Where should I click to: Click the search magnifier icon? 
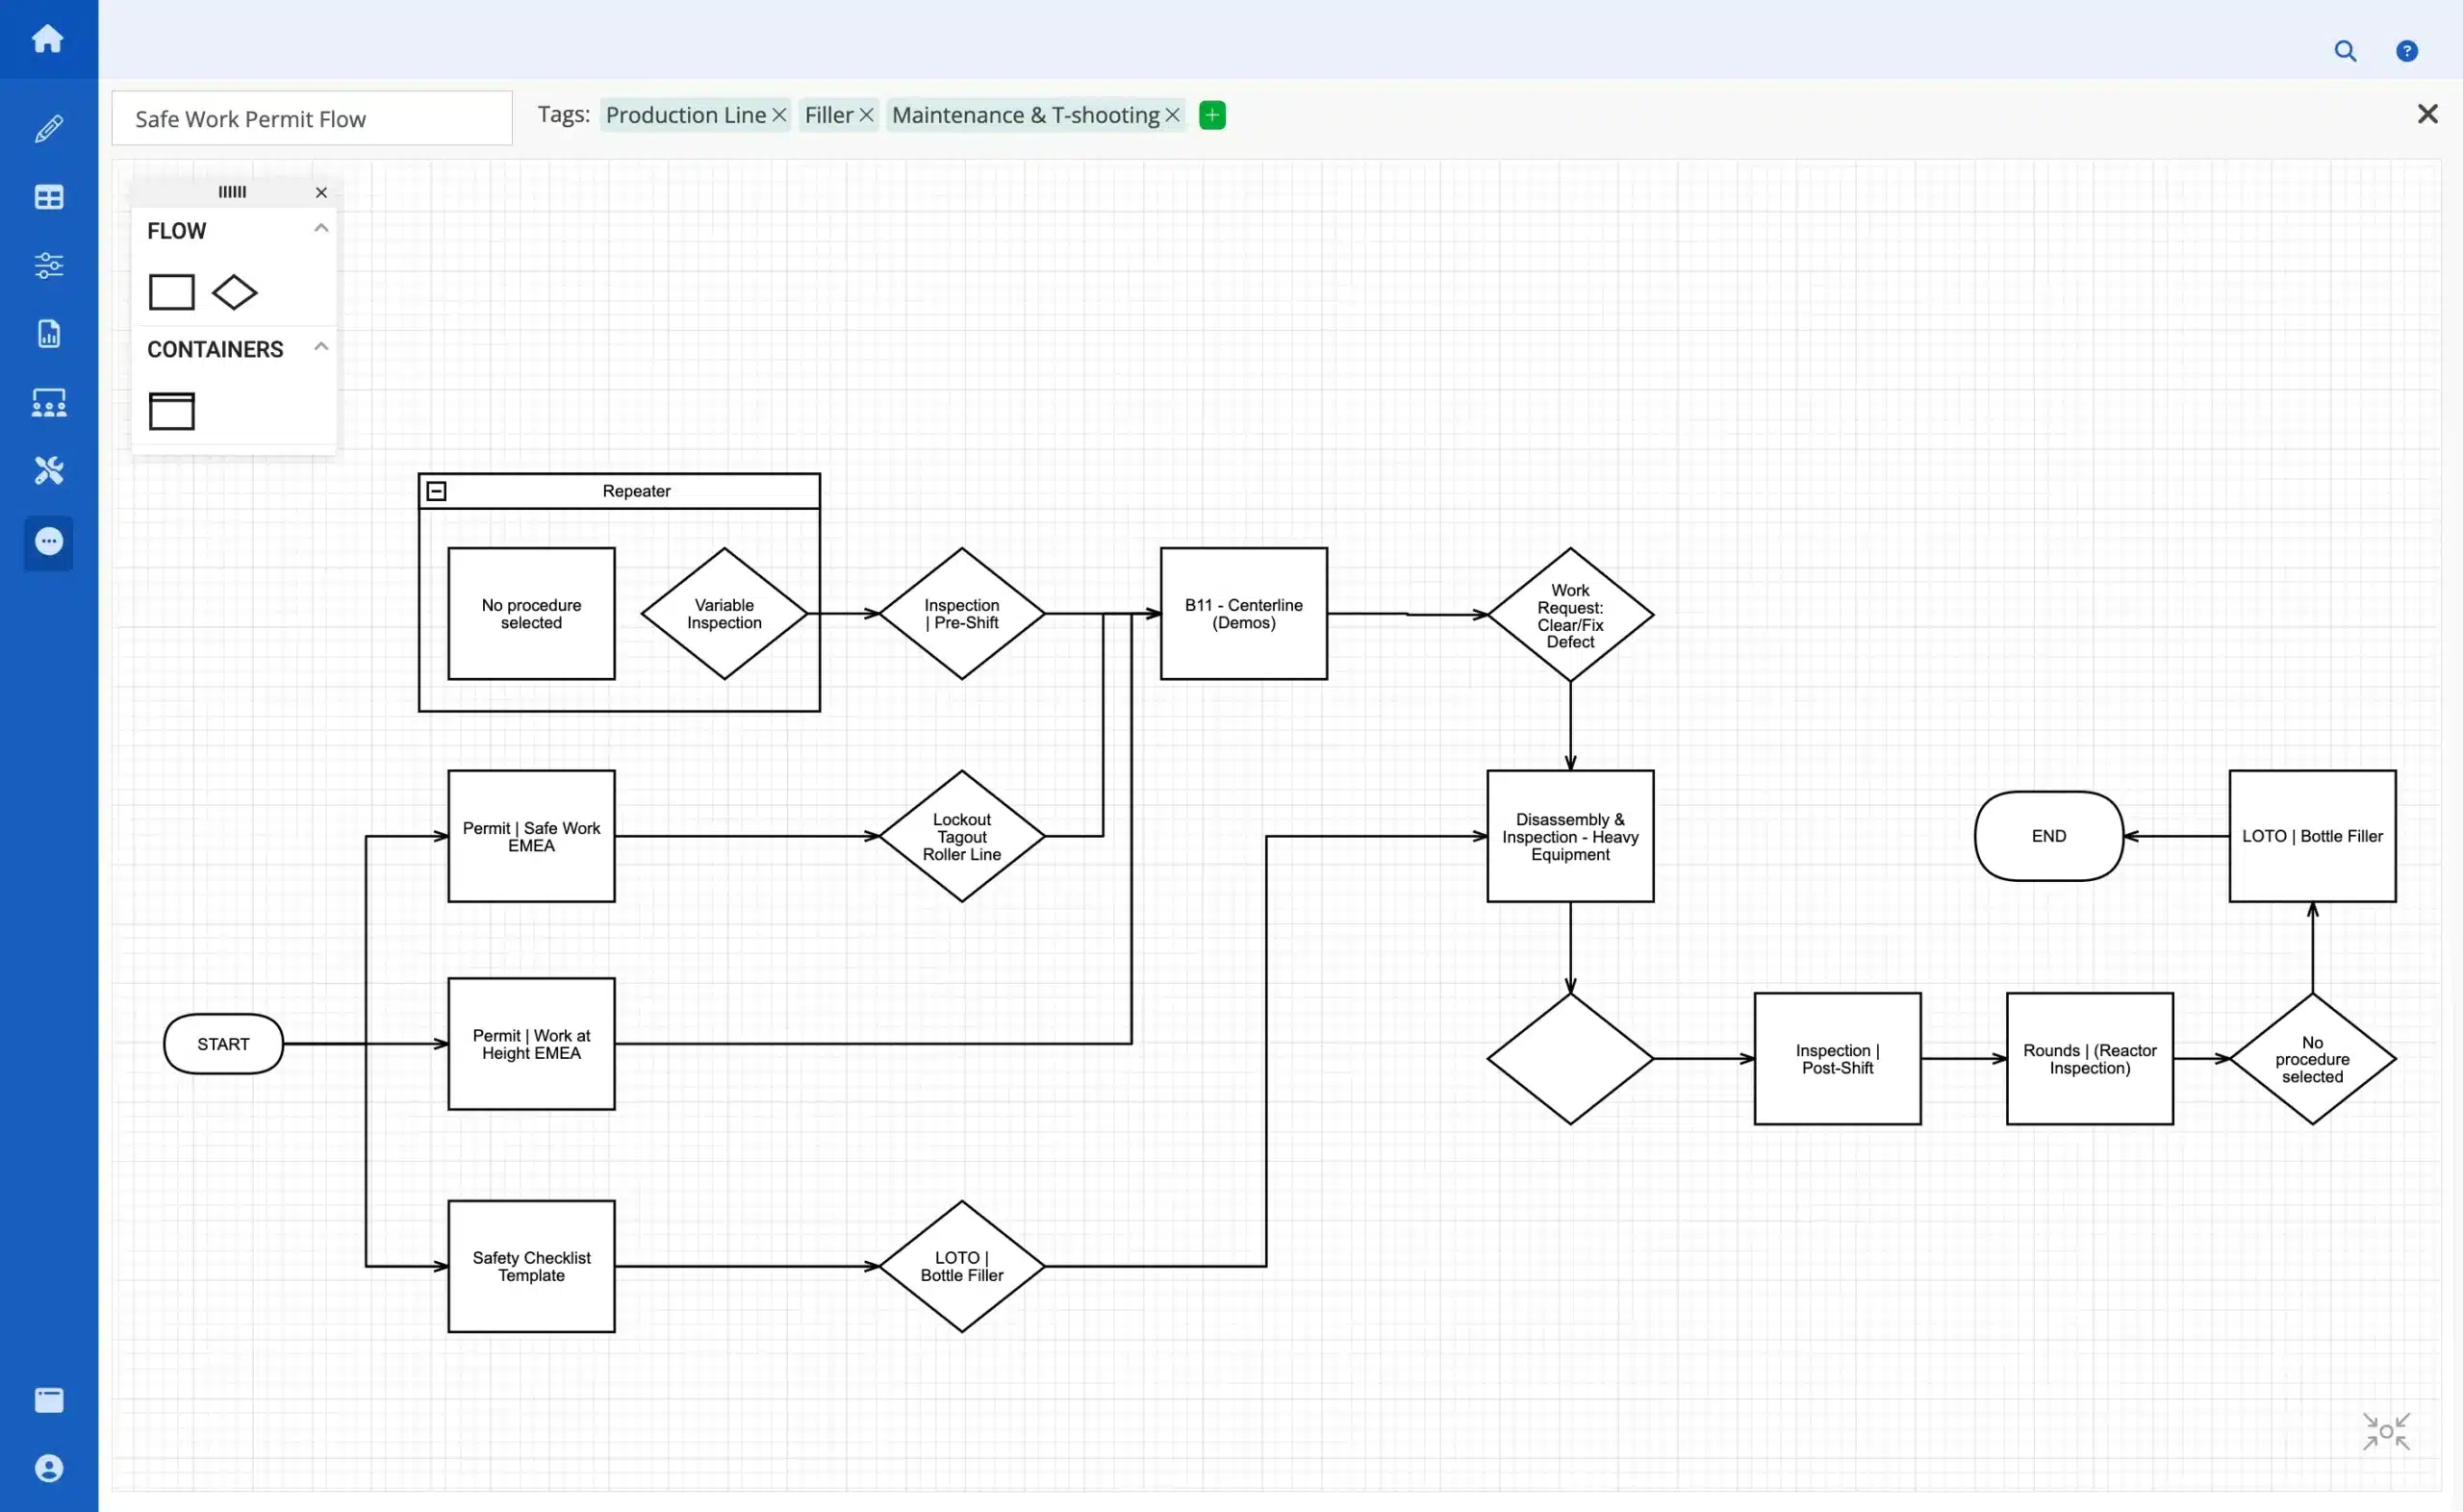coord(2345,51)
